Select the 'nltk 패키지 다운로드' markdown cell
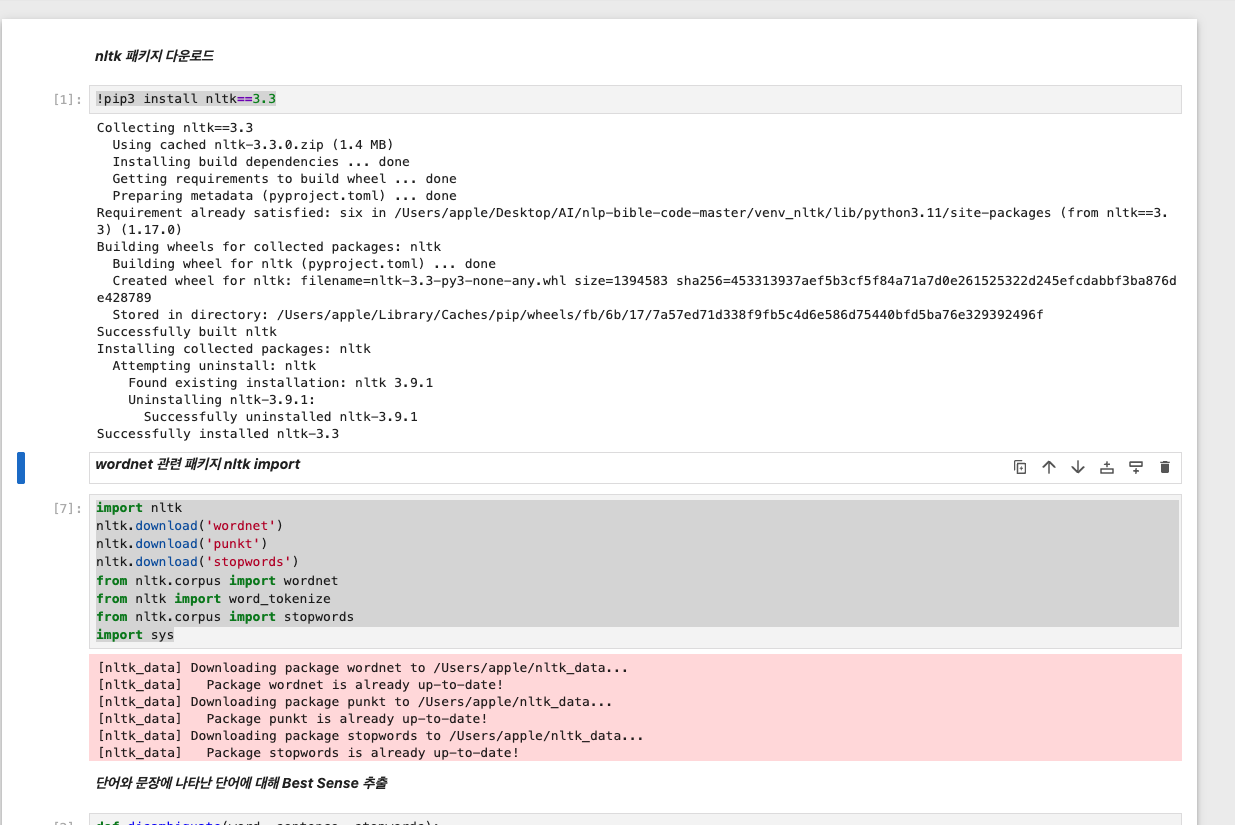This screenshot has height=825, width=1235. (x=154, y=56)
